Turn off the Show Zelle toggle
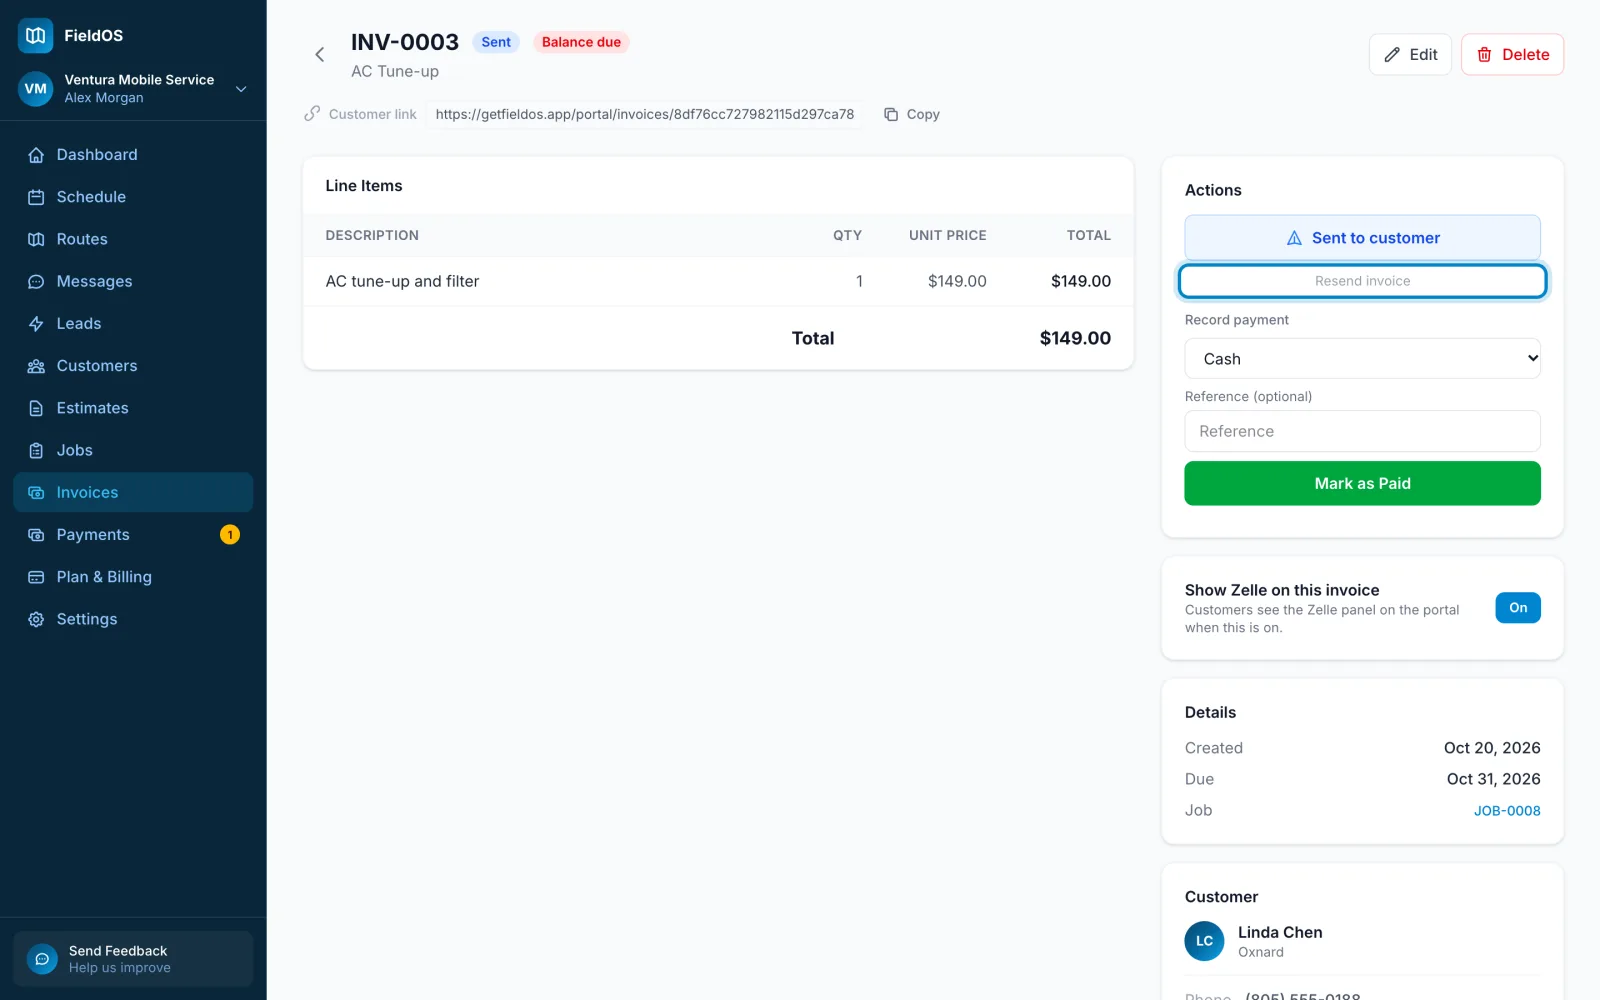Screen dimensions: 1600x1000 tap(1518, 608)
